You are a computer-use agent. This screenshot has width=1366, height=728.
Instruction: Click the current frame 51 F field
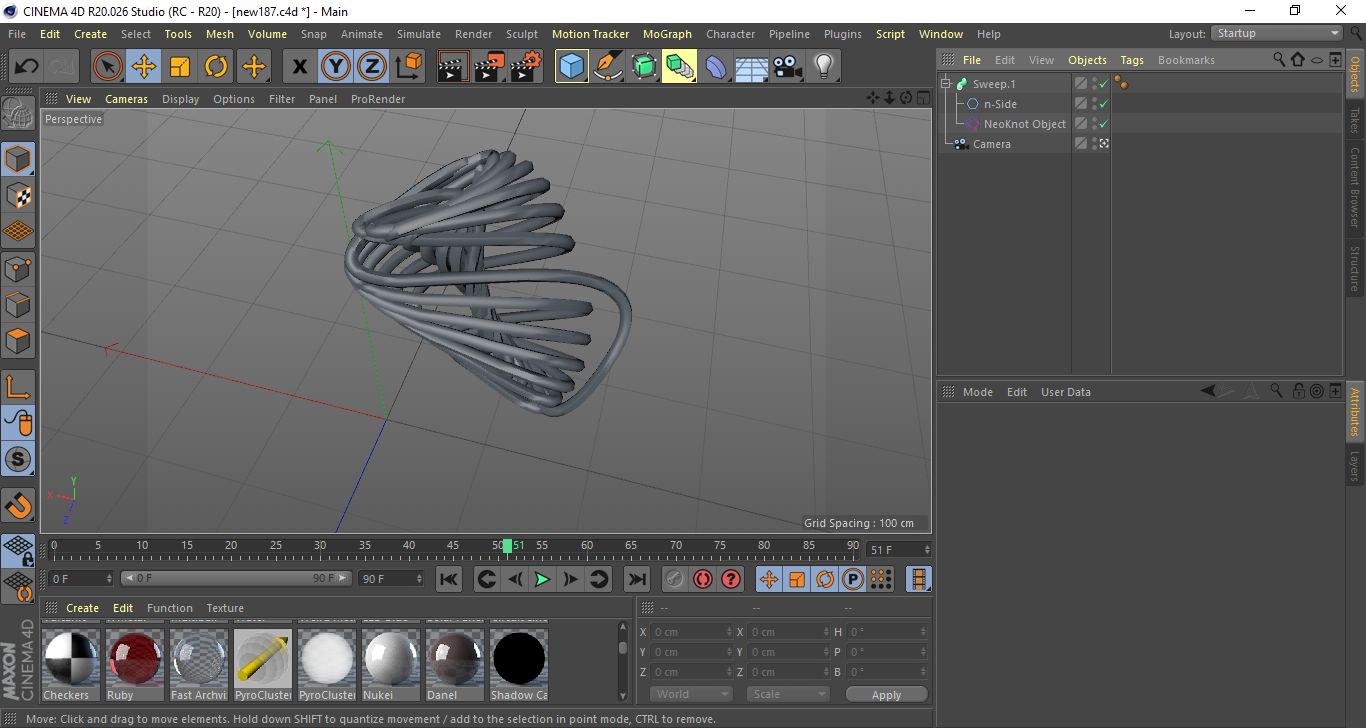click(899, 550)
